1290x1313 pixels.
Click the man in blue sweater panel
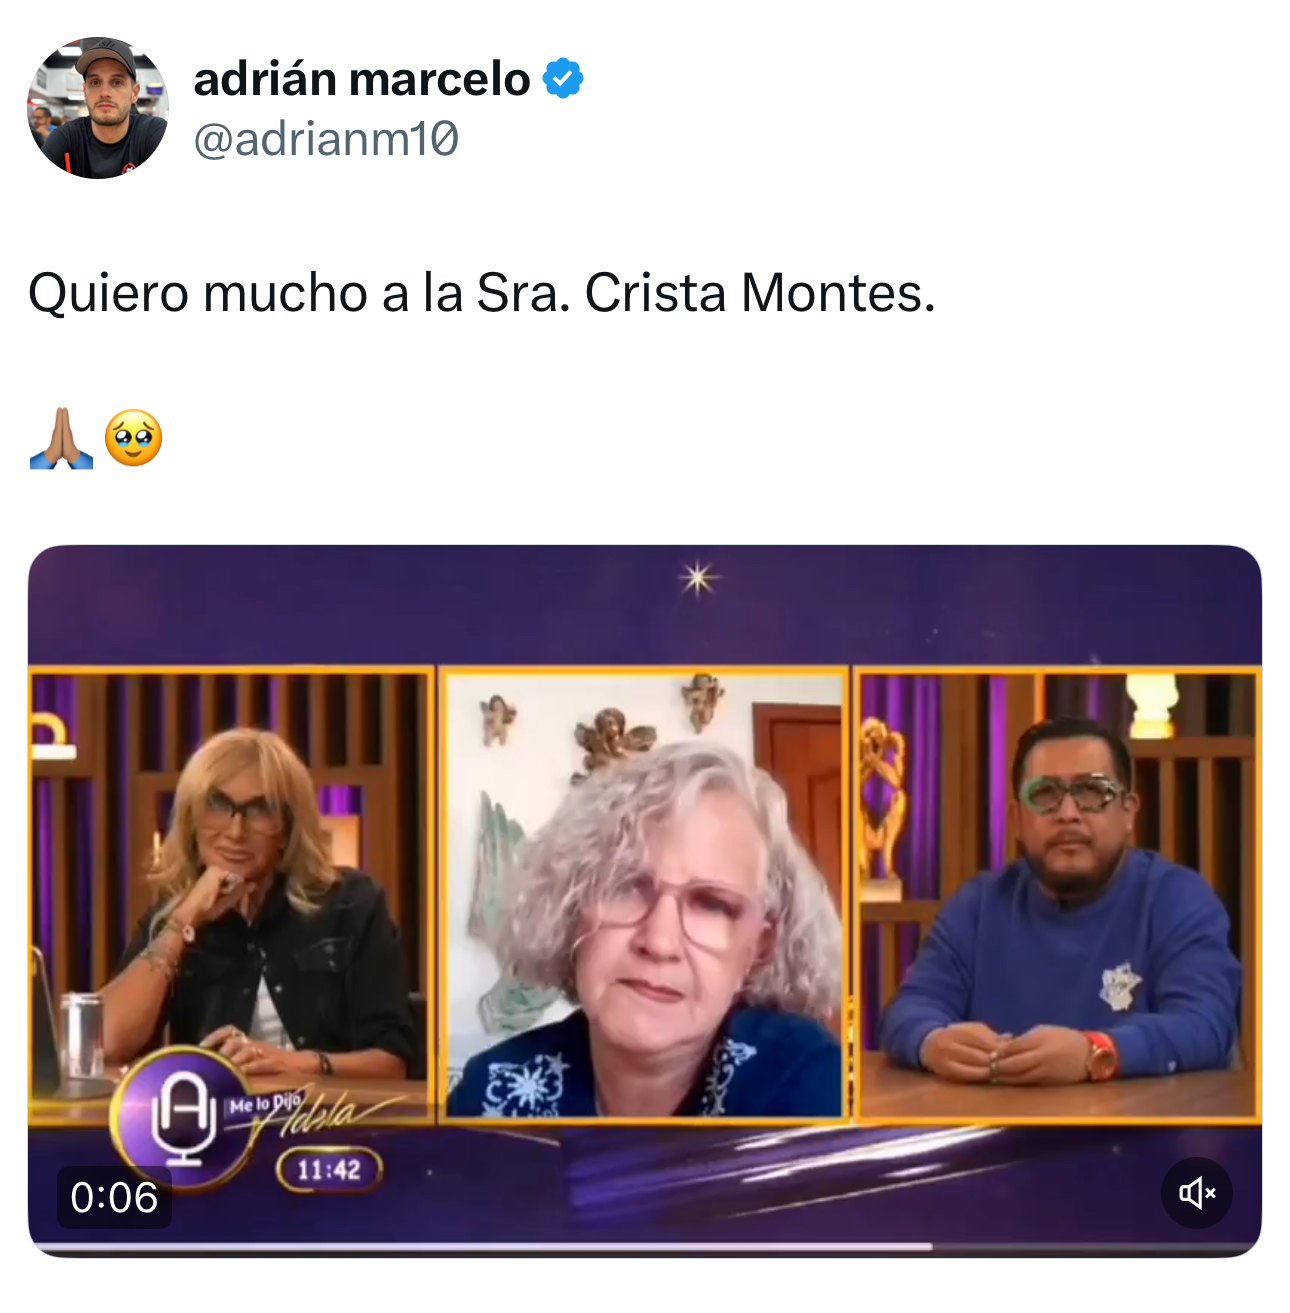(1059, 893)
